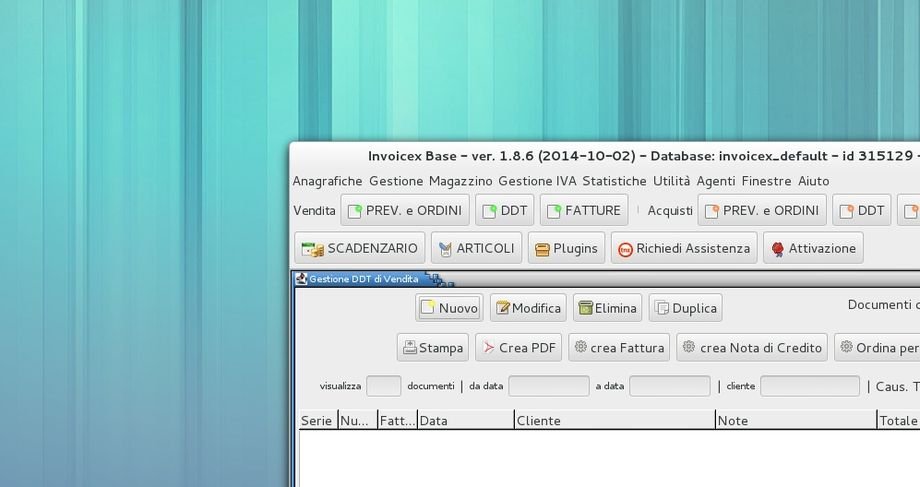Open the SCADENZARIO schedule
This screenshot has height=487, width=920.
[x=360, y=248]
